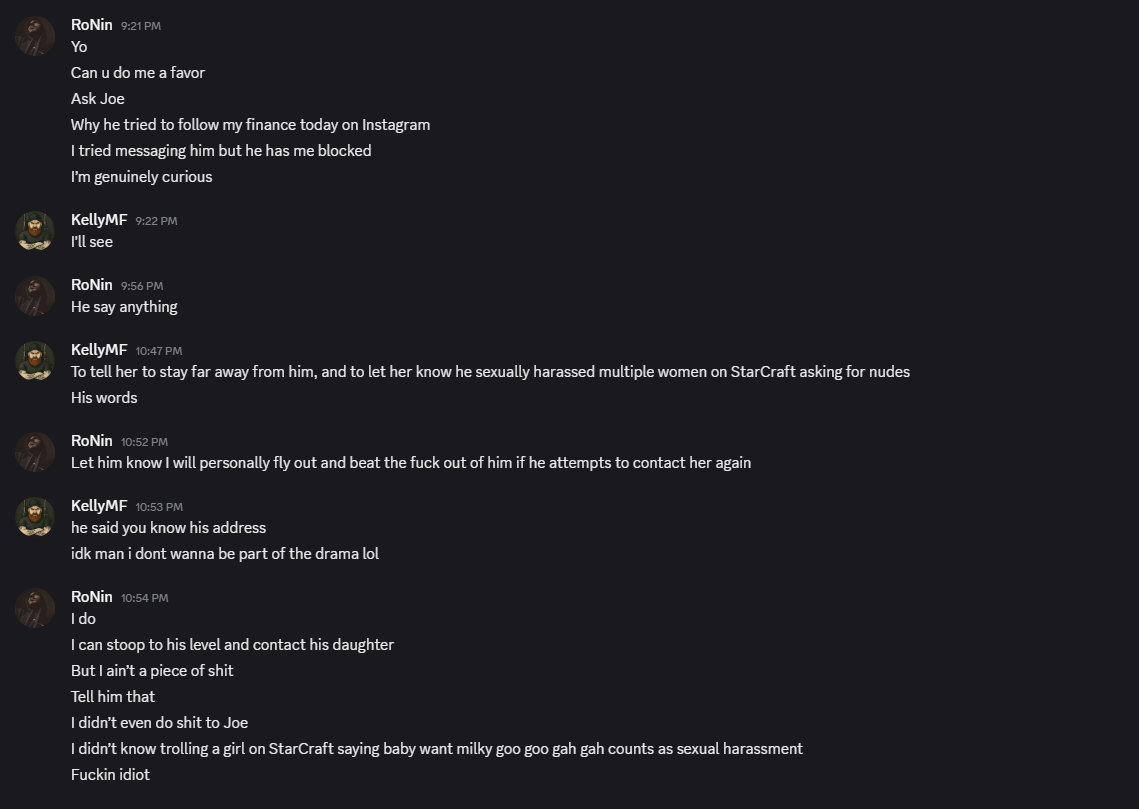Image resolution: width=1139 pixels, height=809 pixels.
Task: Click RoNin's avatar beside the 9:21 PM message
Action: 35,36
